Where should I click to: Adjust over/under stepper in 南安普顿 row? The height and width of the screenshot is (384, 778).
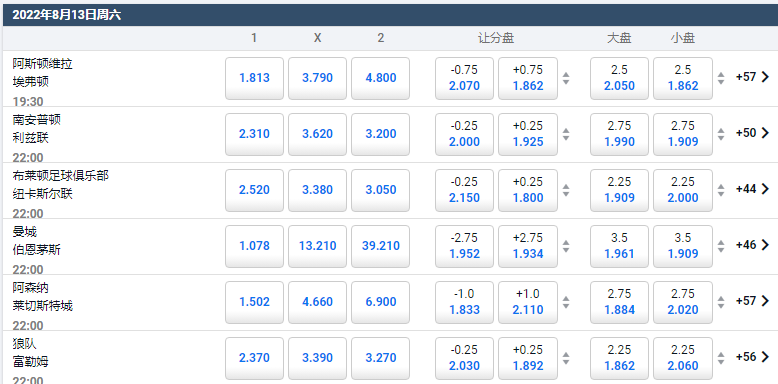721,134
